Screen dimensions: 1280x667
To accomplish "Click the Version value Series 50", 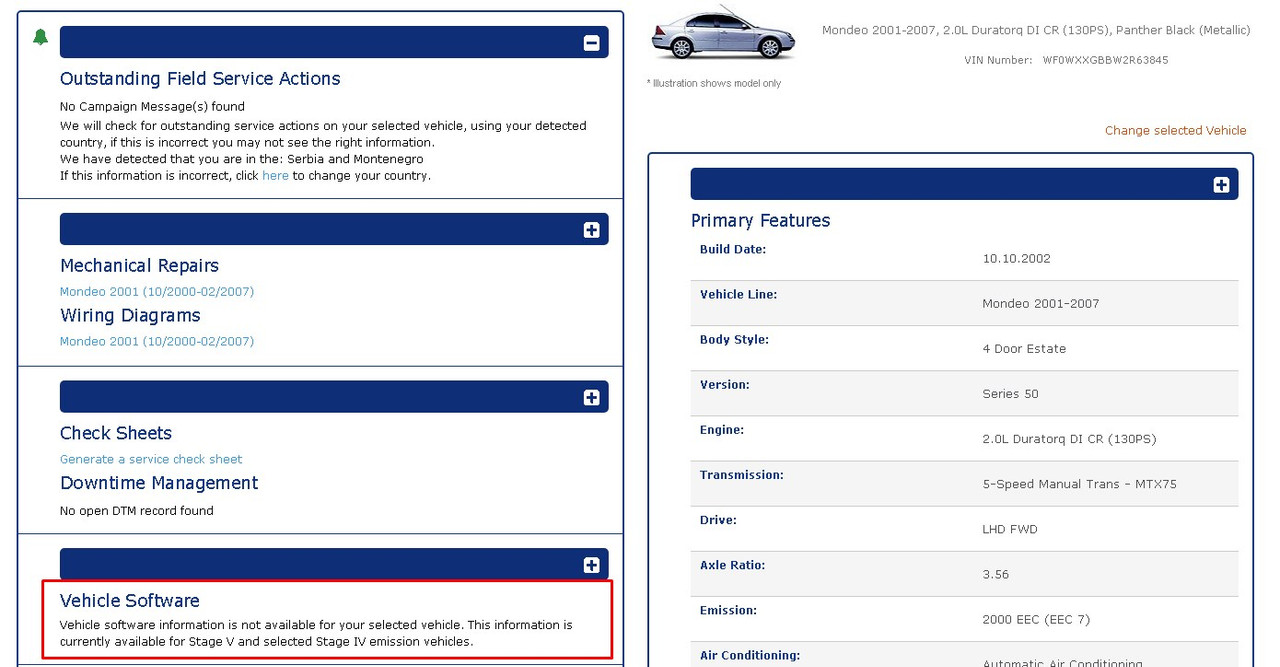I will [1010, 394].
